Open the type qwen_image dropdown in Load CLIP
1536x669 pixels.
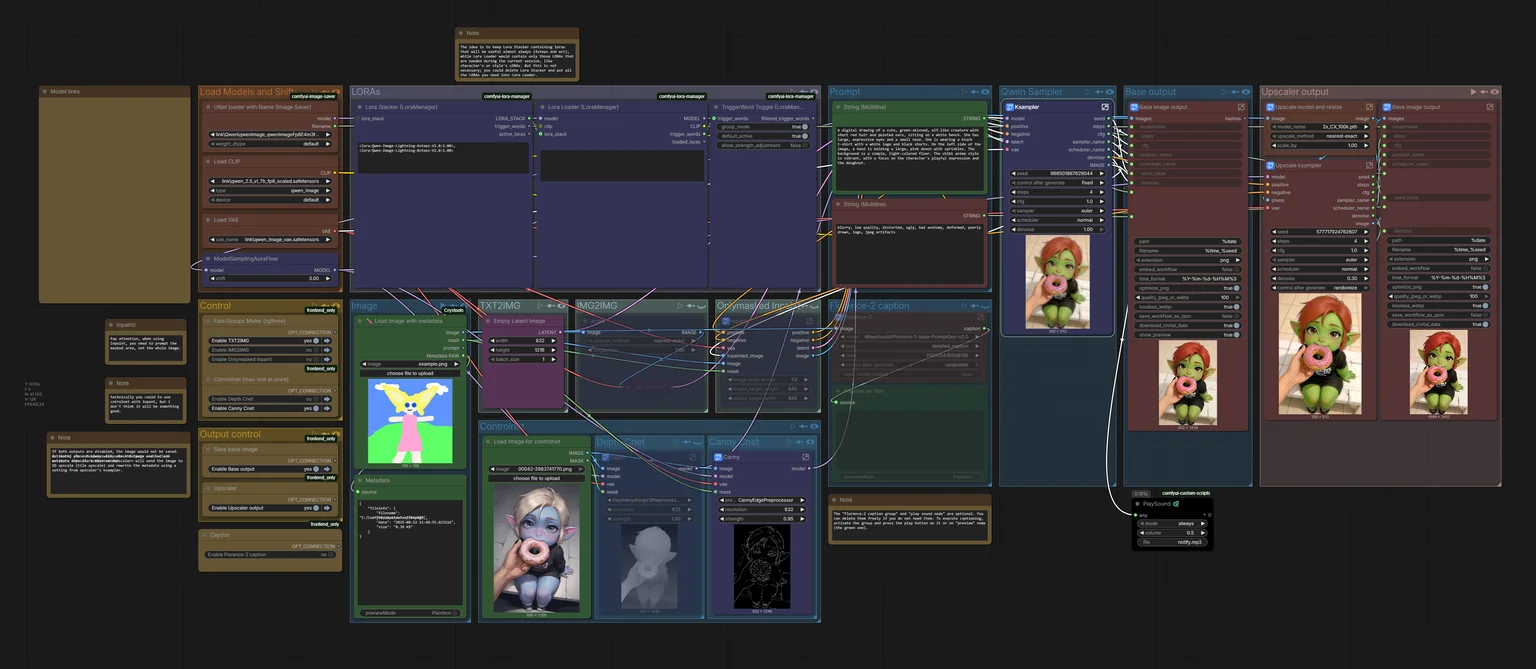[x=270, y=190]
